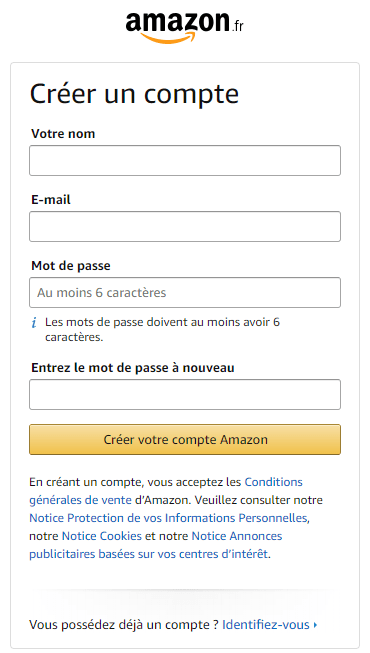Image resolution: width=370 pixels, height=653 pixels.
Task: Click the blue info icon under password field
Action: click(34, 322)
